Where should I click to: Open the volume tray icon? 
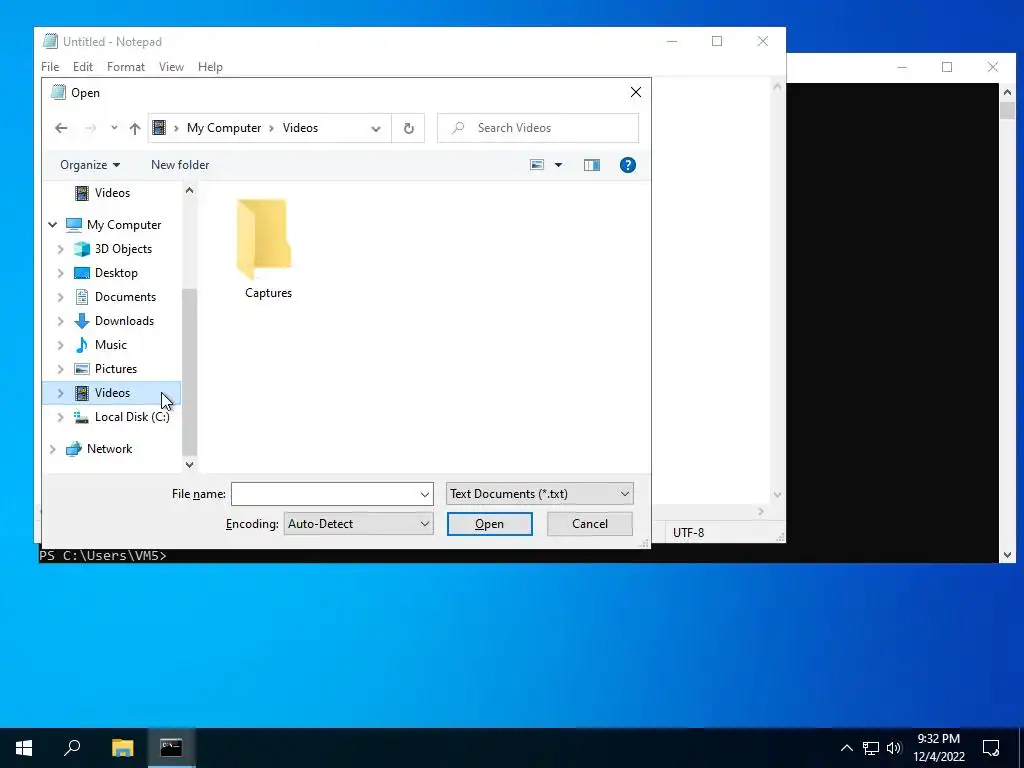coord(894,748)
